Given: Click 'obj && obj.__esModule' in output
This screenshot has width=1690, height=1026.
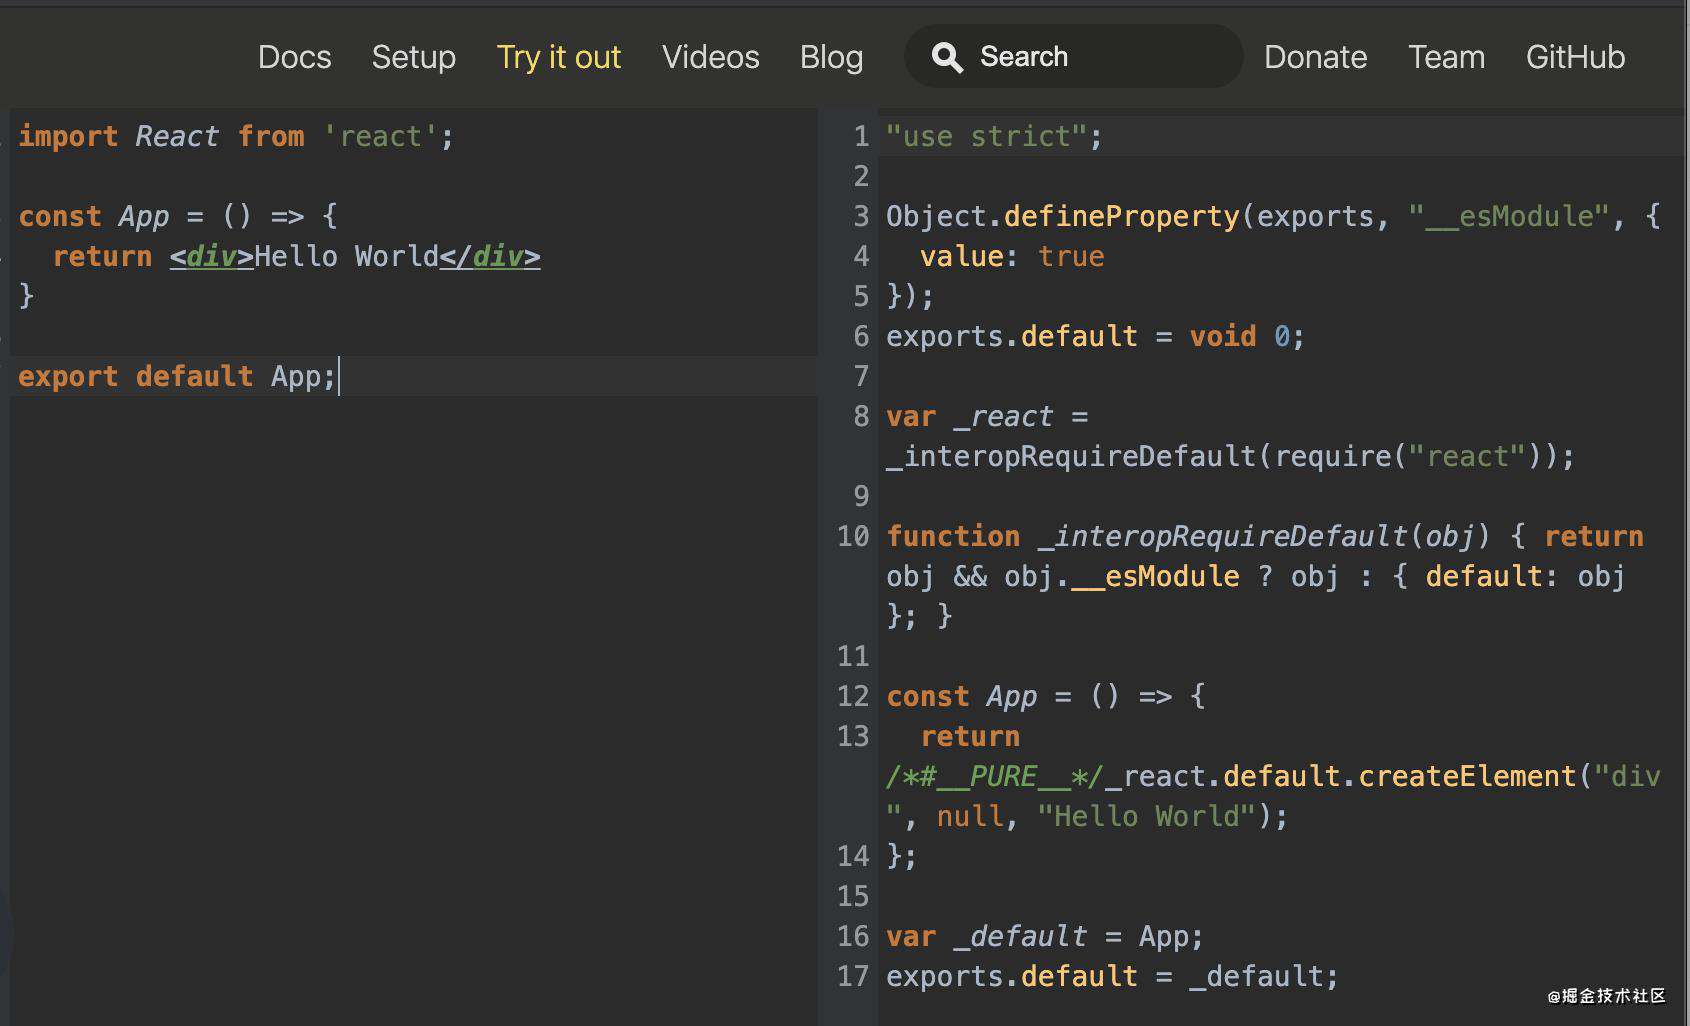Looking at the screenshot, I should tap(1062, 576).
